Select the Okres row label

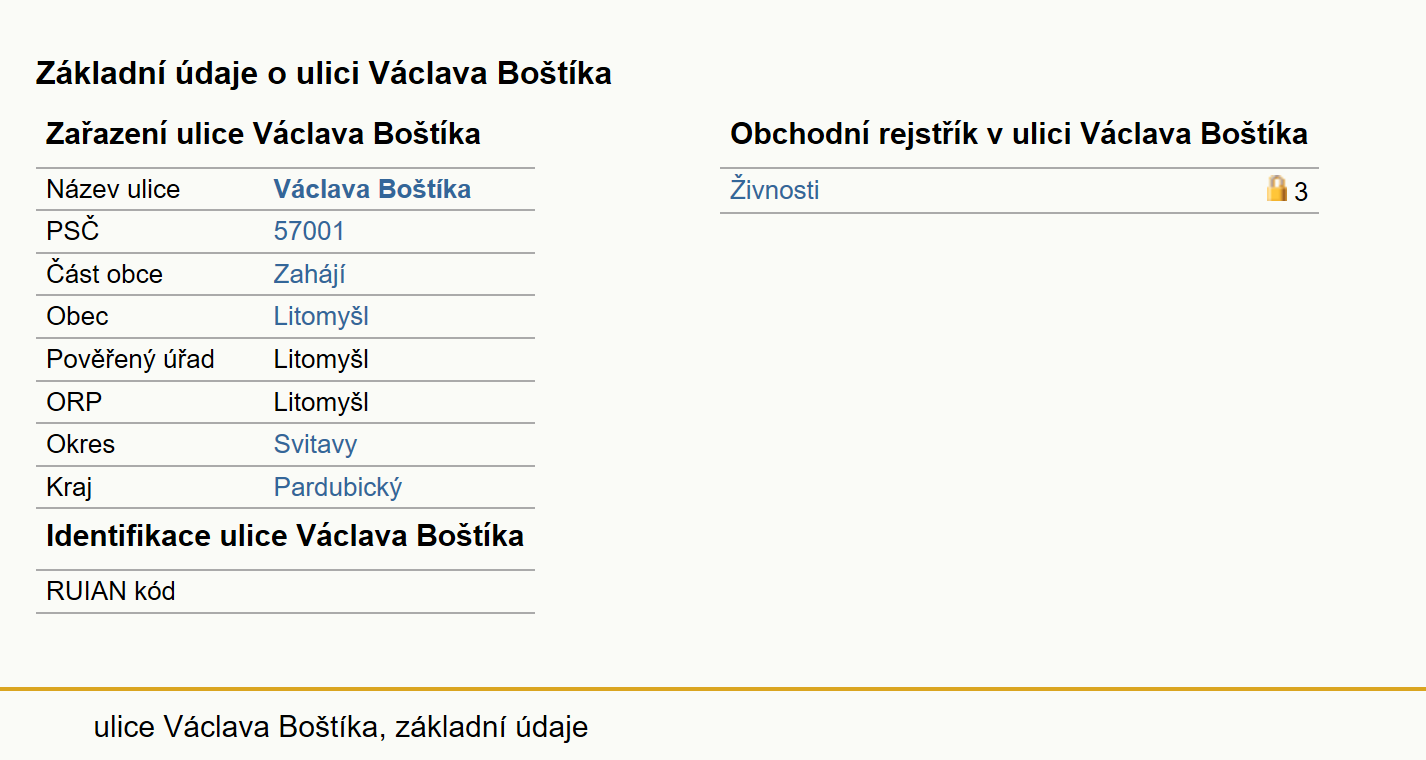point(81,445)
